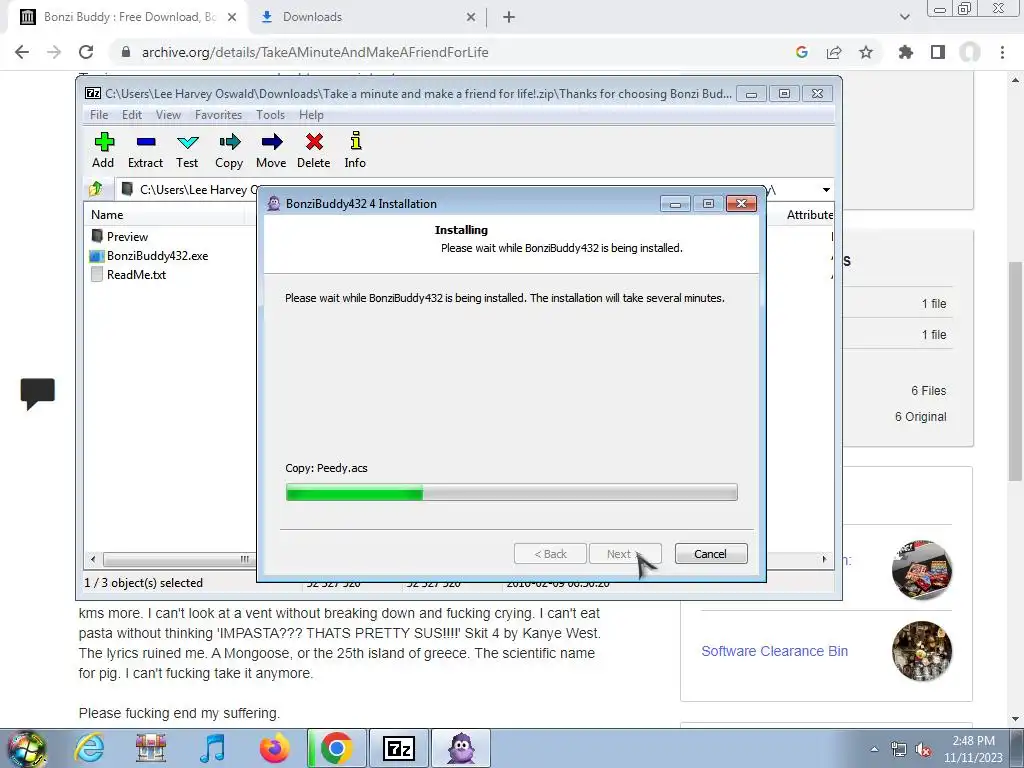The height and width of the screenshot is (768, 1024).
Task: Click the Info toolbar icon in 7-Zip
Action: click(355, 151)
